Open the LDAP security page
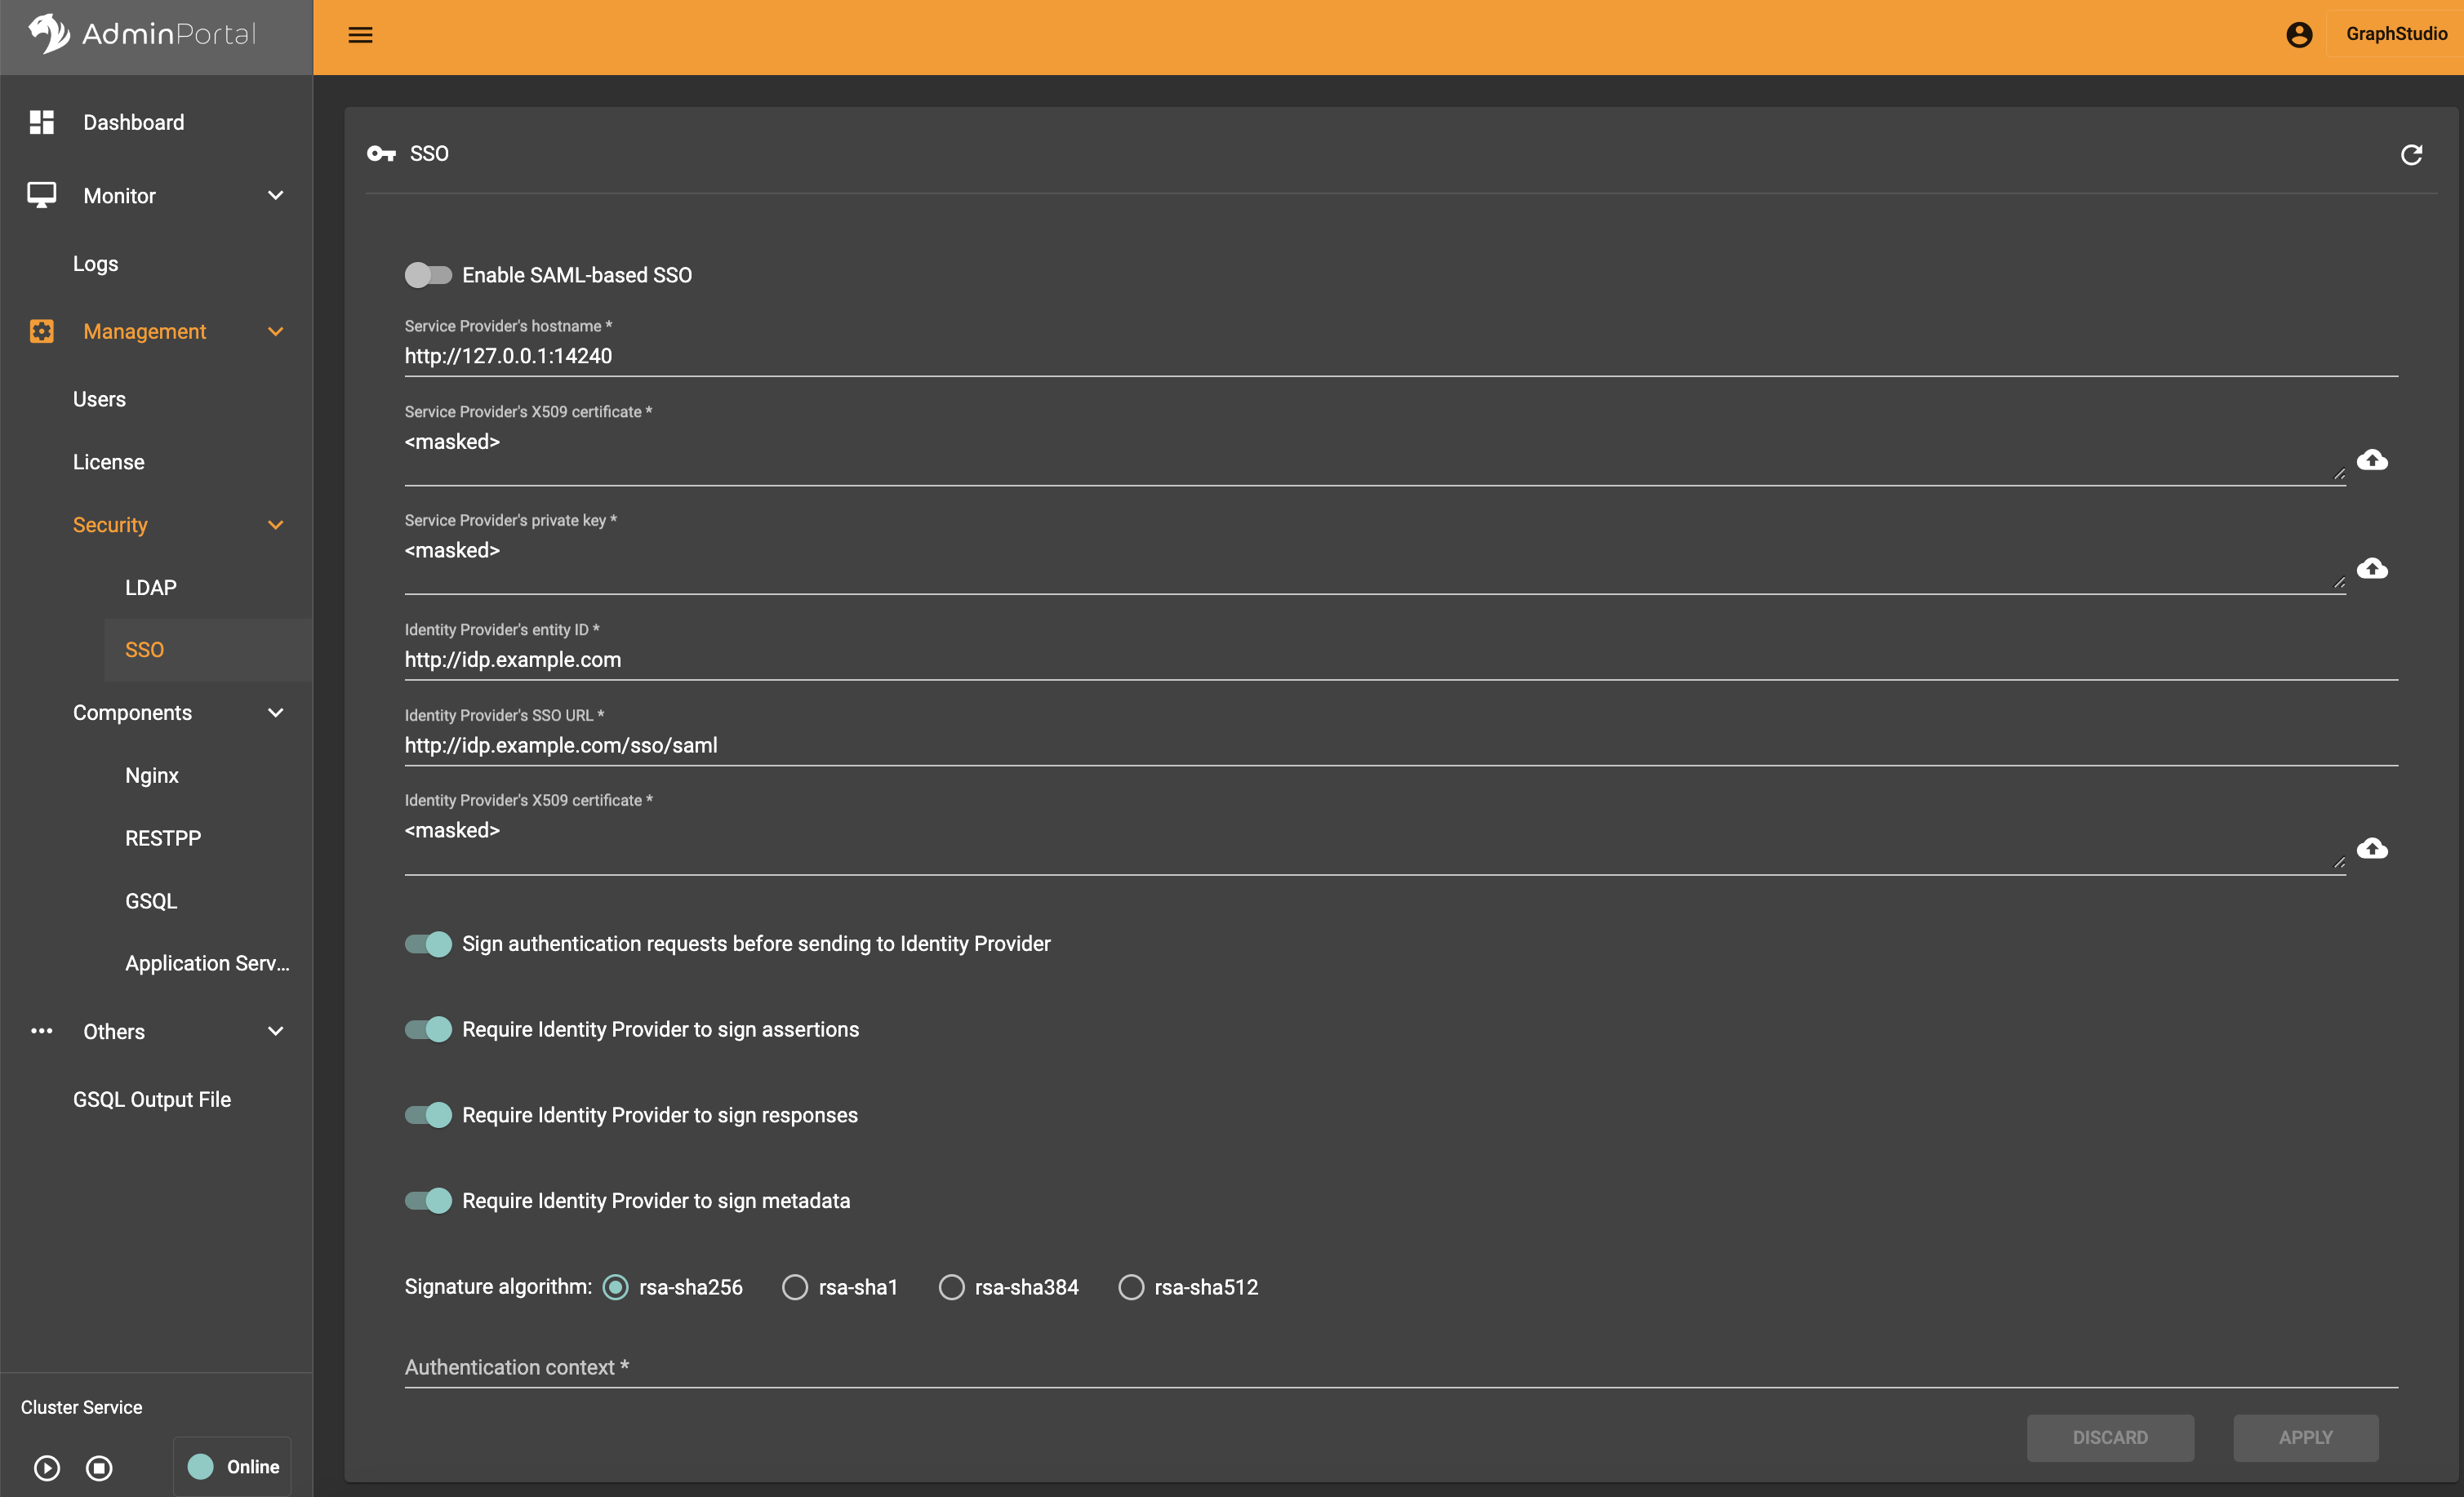This screenshot has height=1497, width=2464. pyautogui.click(x=151, y=587)
